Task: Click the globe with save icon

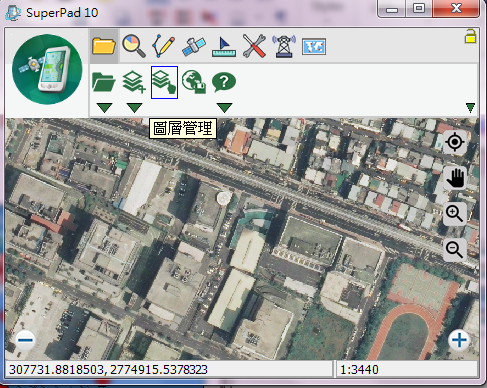Action: (194, 82)
